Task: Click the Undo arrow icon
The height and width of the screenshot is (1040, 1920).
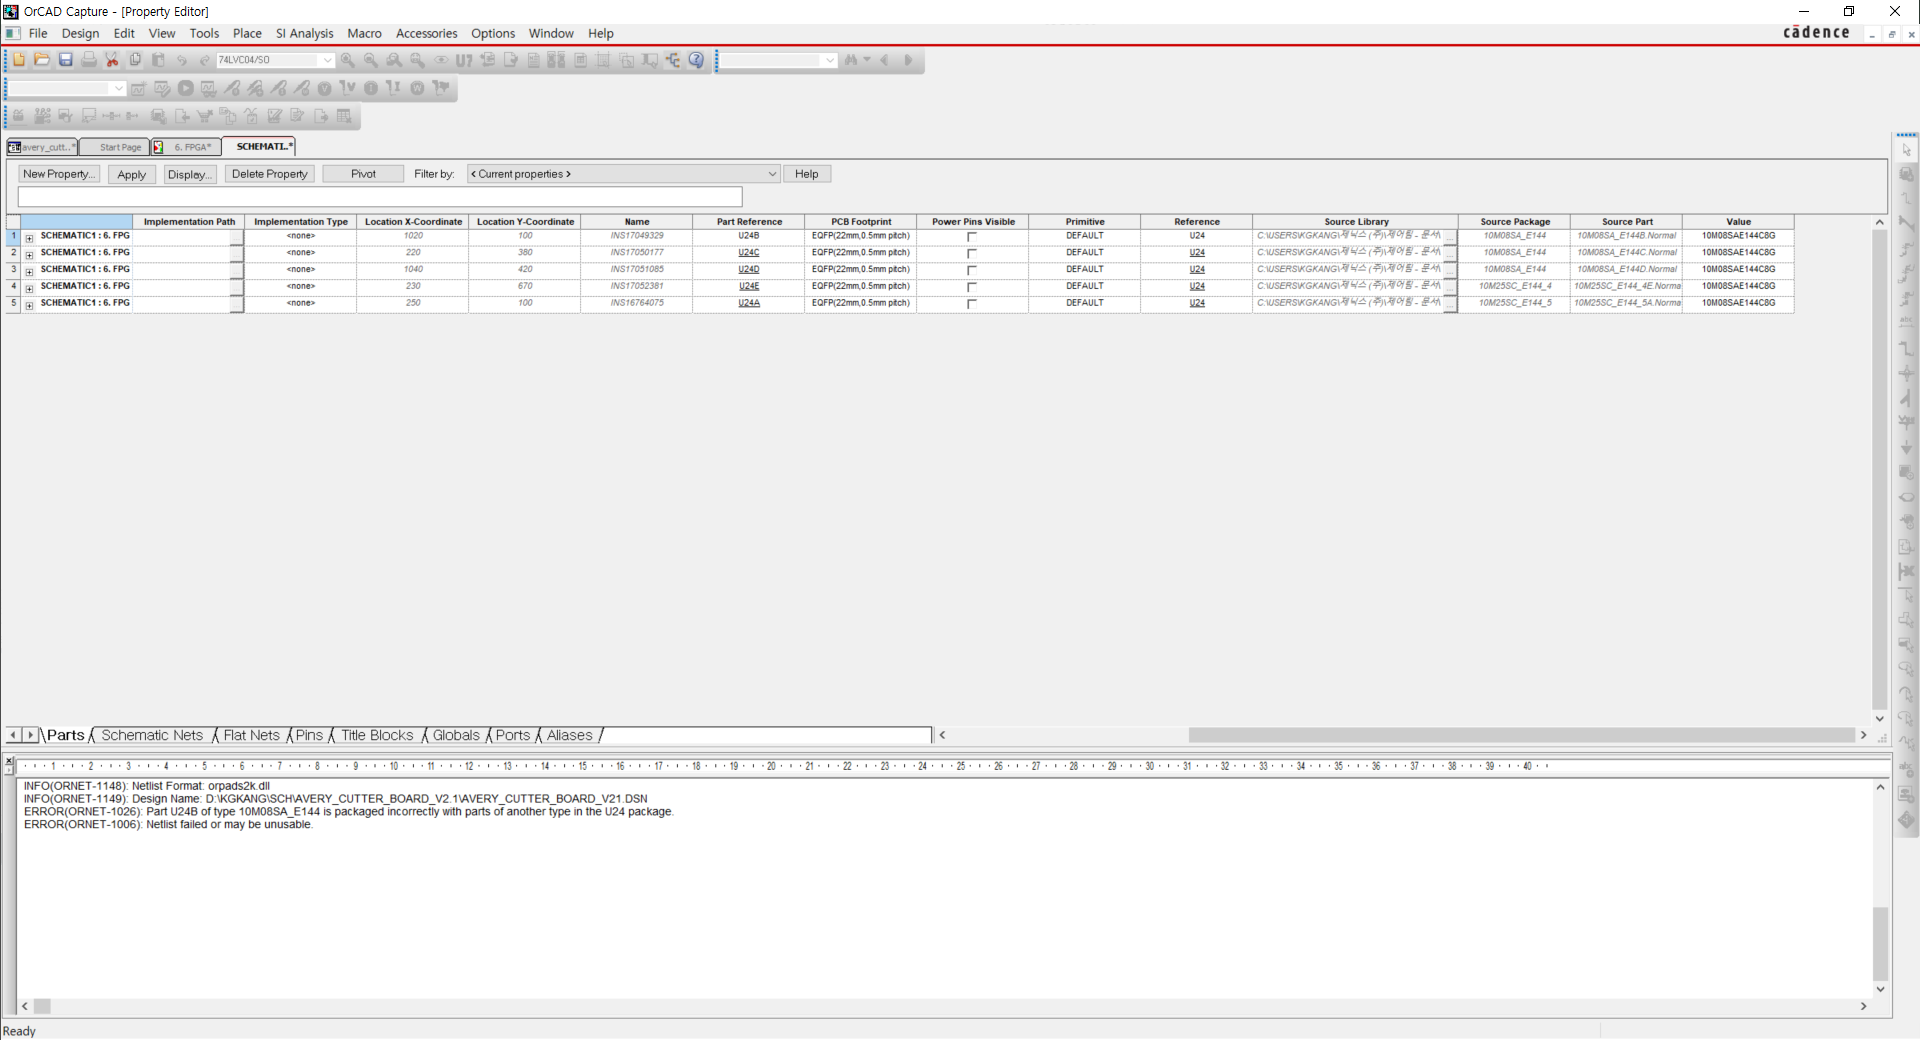Action: (182, 60)
